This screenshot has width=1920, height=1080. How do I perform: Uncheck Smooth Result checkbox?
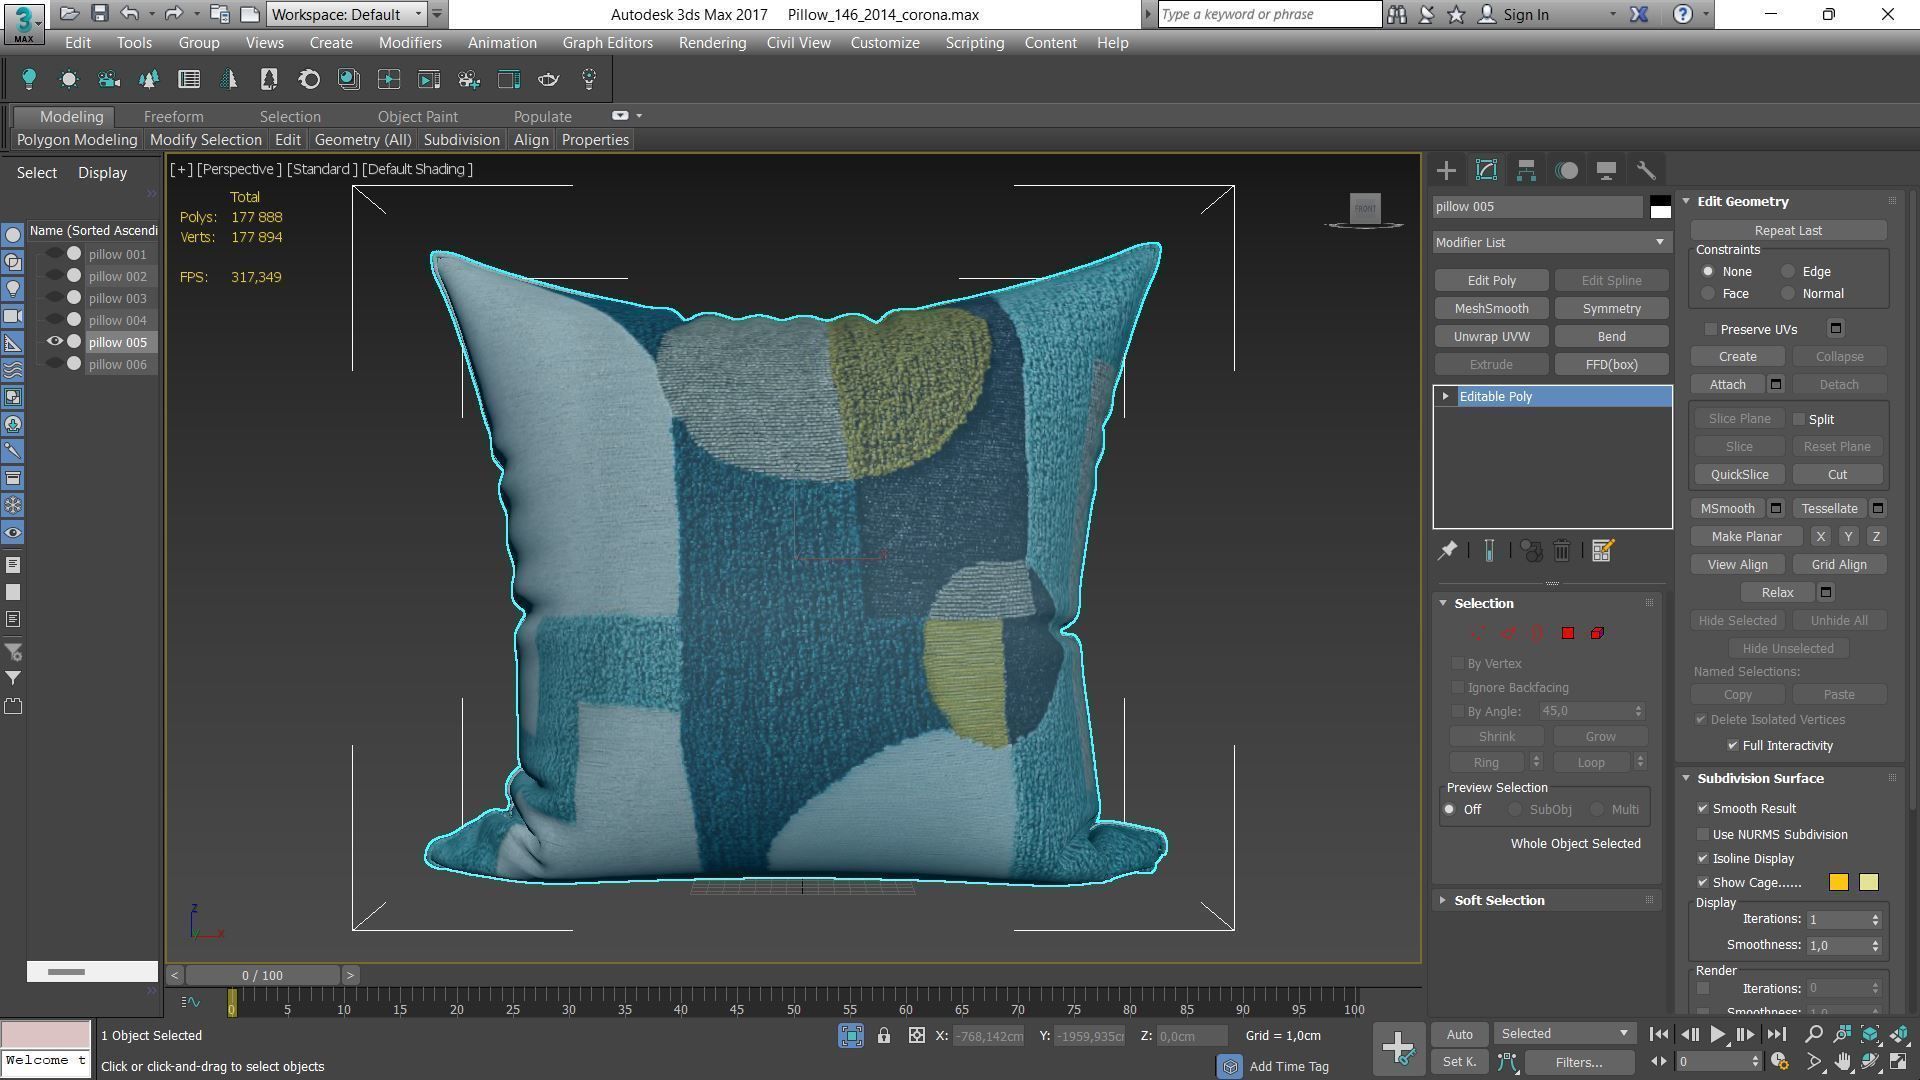point(1703,808)
